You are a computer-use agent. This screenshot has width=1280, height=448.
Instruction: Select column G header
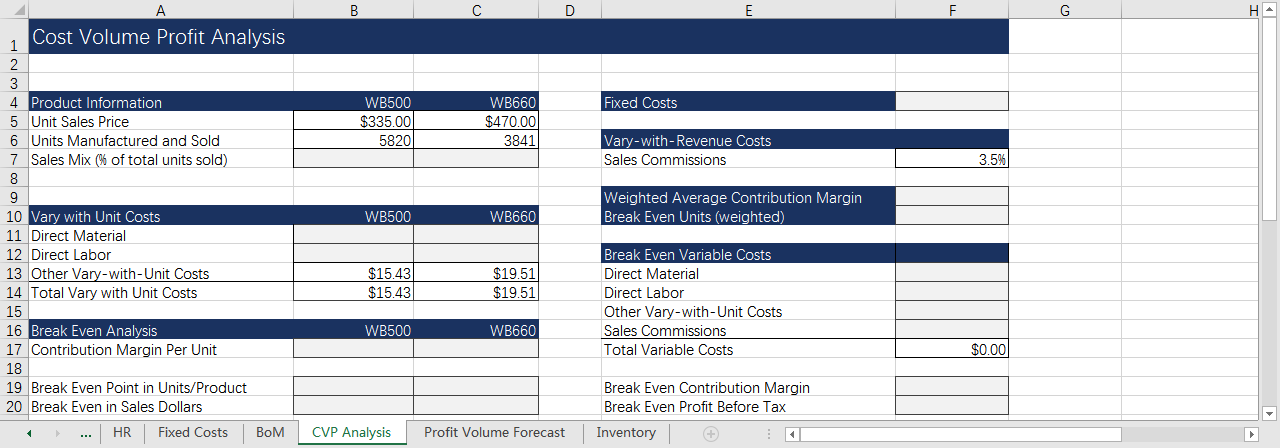(x=1064, y=9)
